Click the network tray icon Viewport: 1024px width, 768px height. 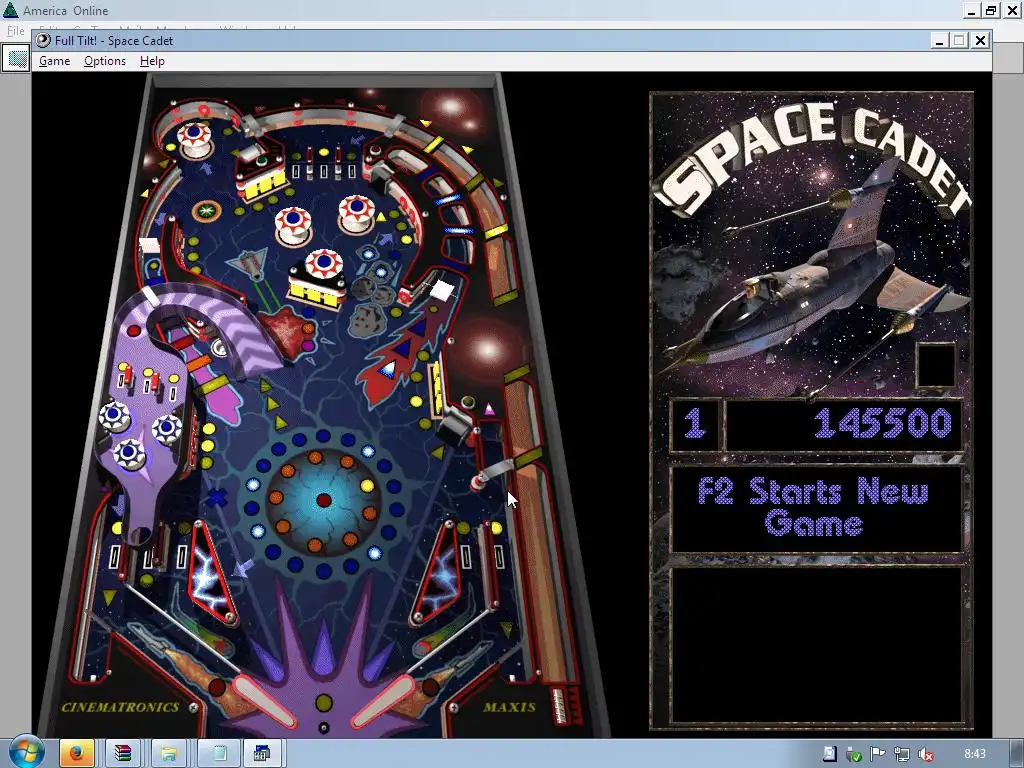[902, 754]
